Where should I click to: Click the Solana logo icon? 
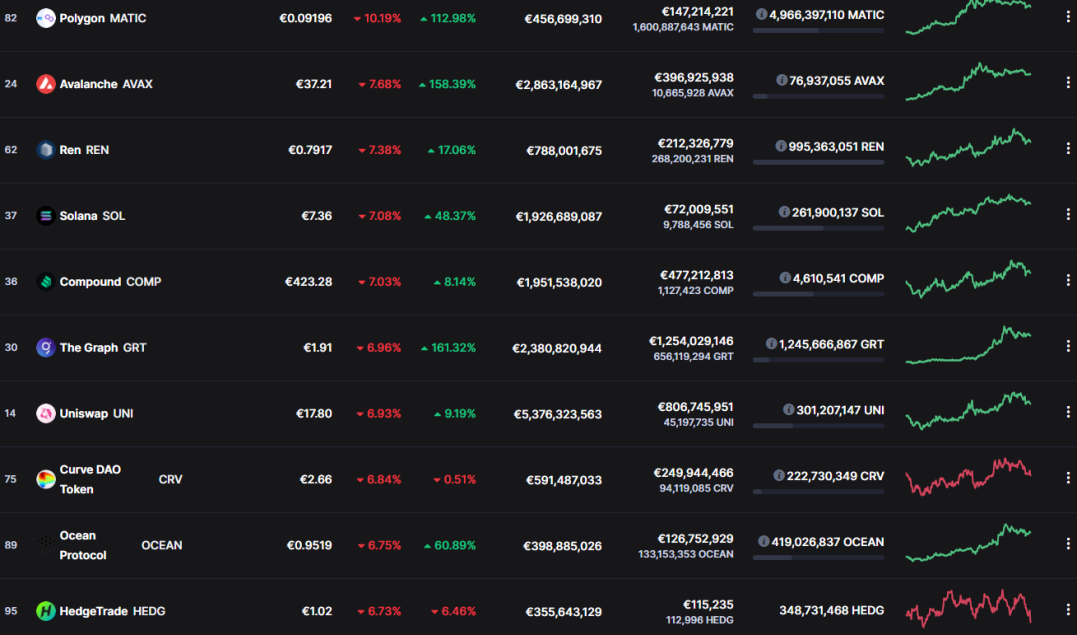pyautogui.click(x=45, y=216)
